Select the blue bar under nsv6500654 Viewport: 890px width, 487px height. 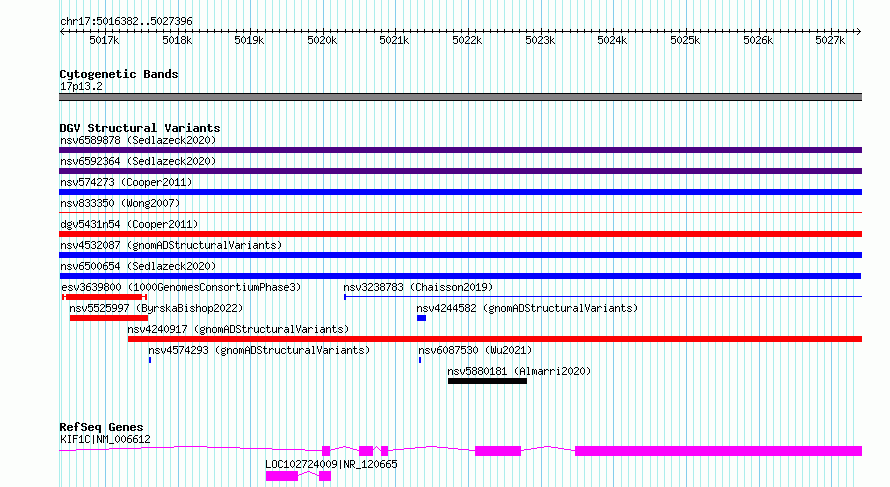460,276
